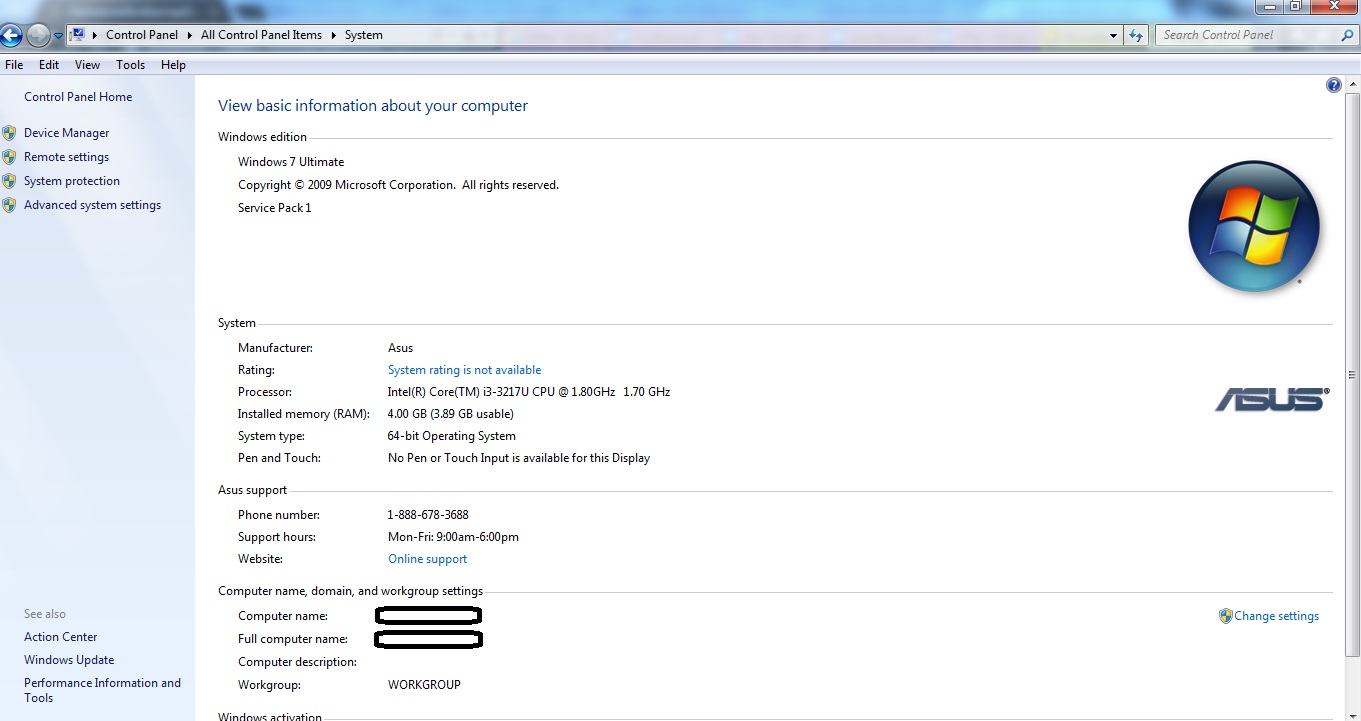Open Device Manager link
The width and height of the screenshot is (1361, 721).
pos(67,133)
